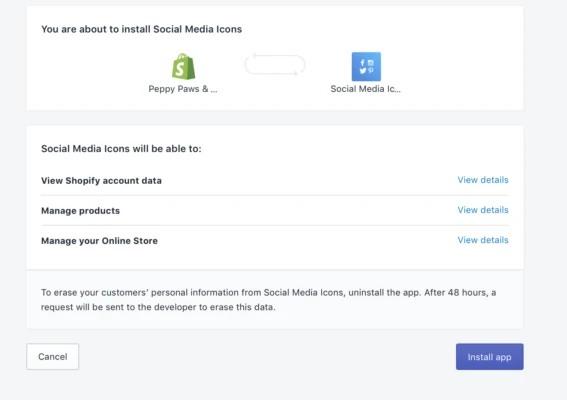
Task: Cancel the app installation
Action: coord(53,357)
